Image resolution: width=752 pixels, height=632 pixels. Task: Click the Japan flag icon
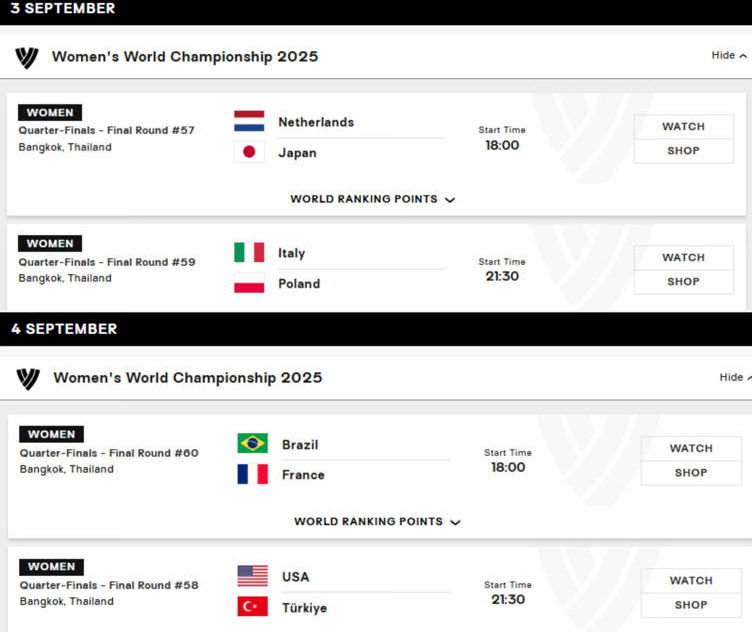(x=249, y=153)
